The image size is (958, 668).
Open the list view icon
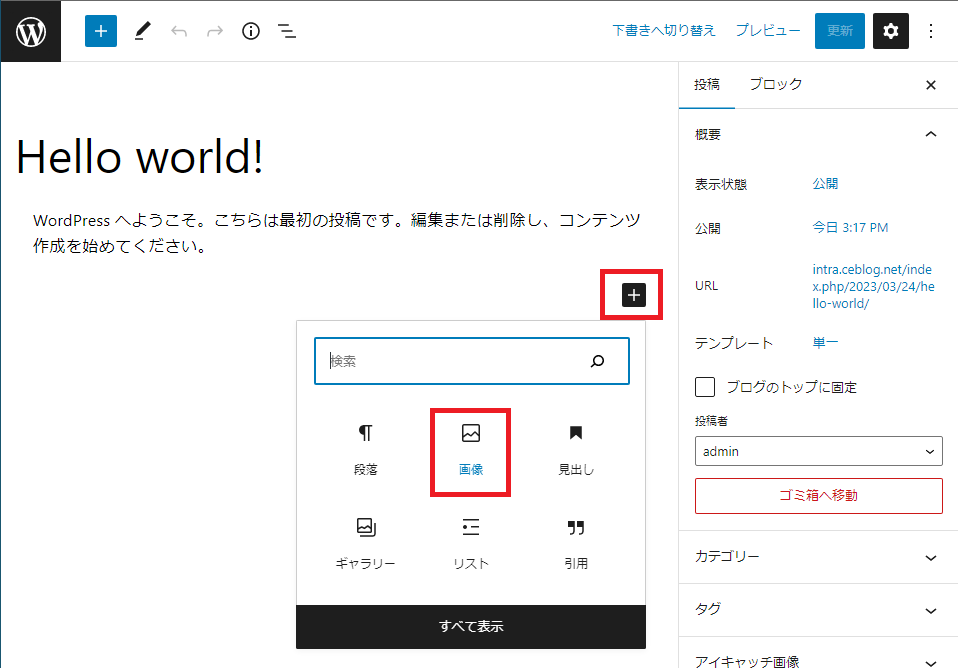287,31
